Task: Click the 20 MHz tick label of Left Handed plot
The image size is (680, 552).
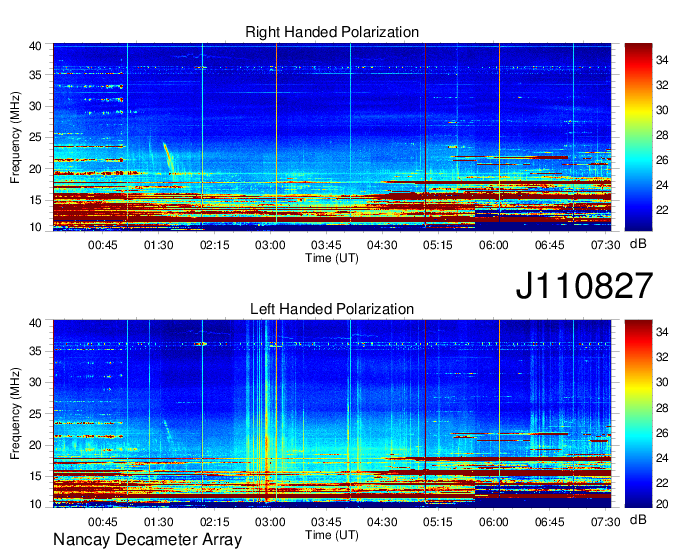Action: [35, 445]
